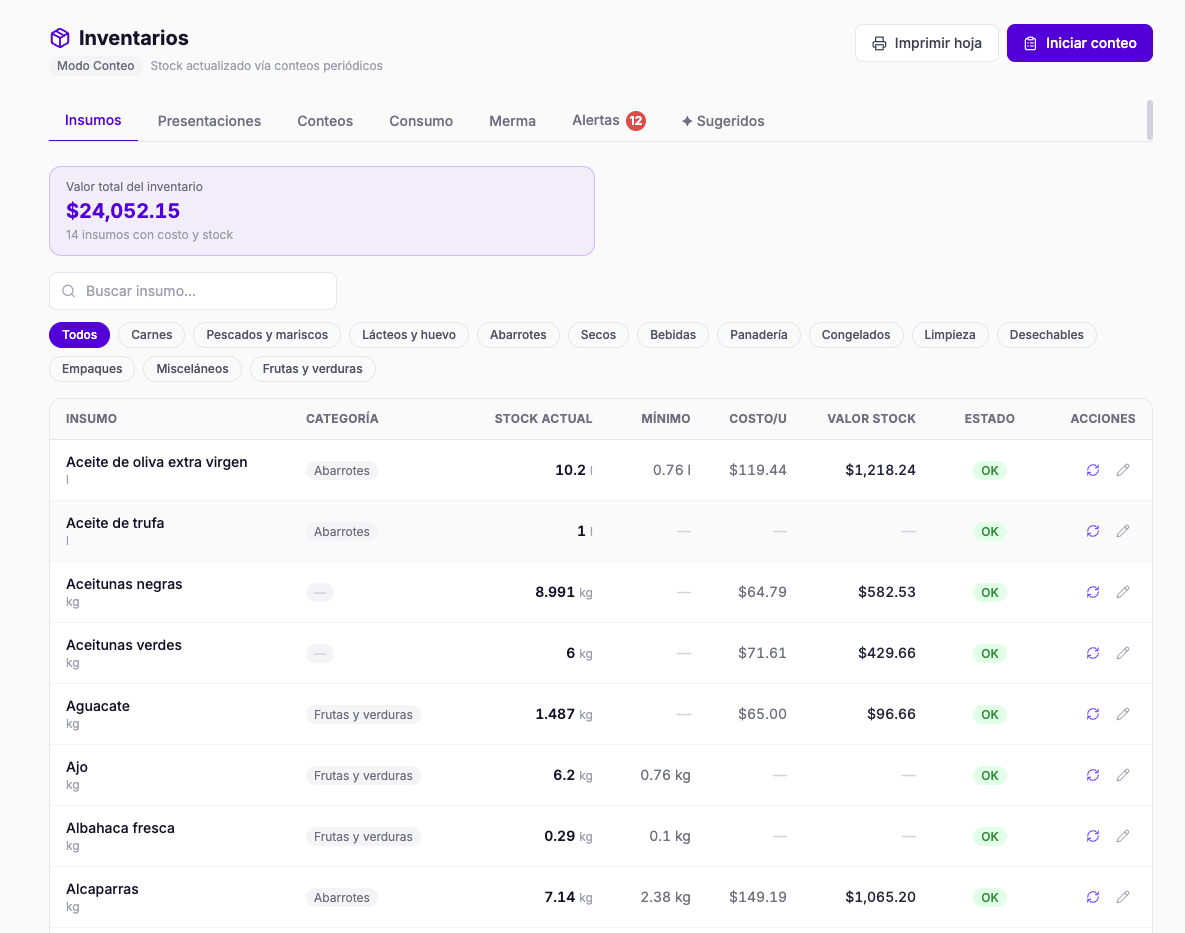The image size is (1185, 933).
Task: Edit Aceitunas verdes with pencil icon
Action: click(1123, 653)
